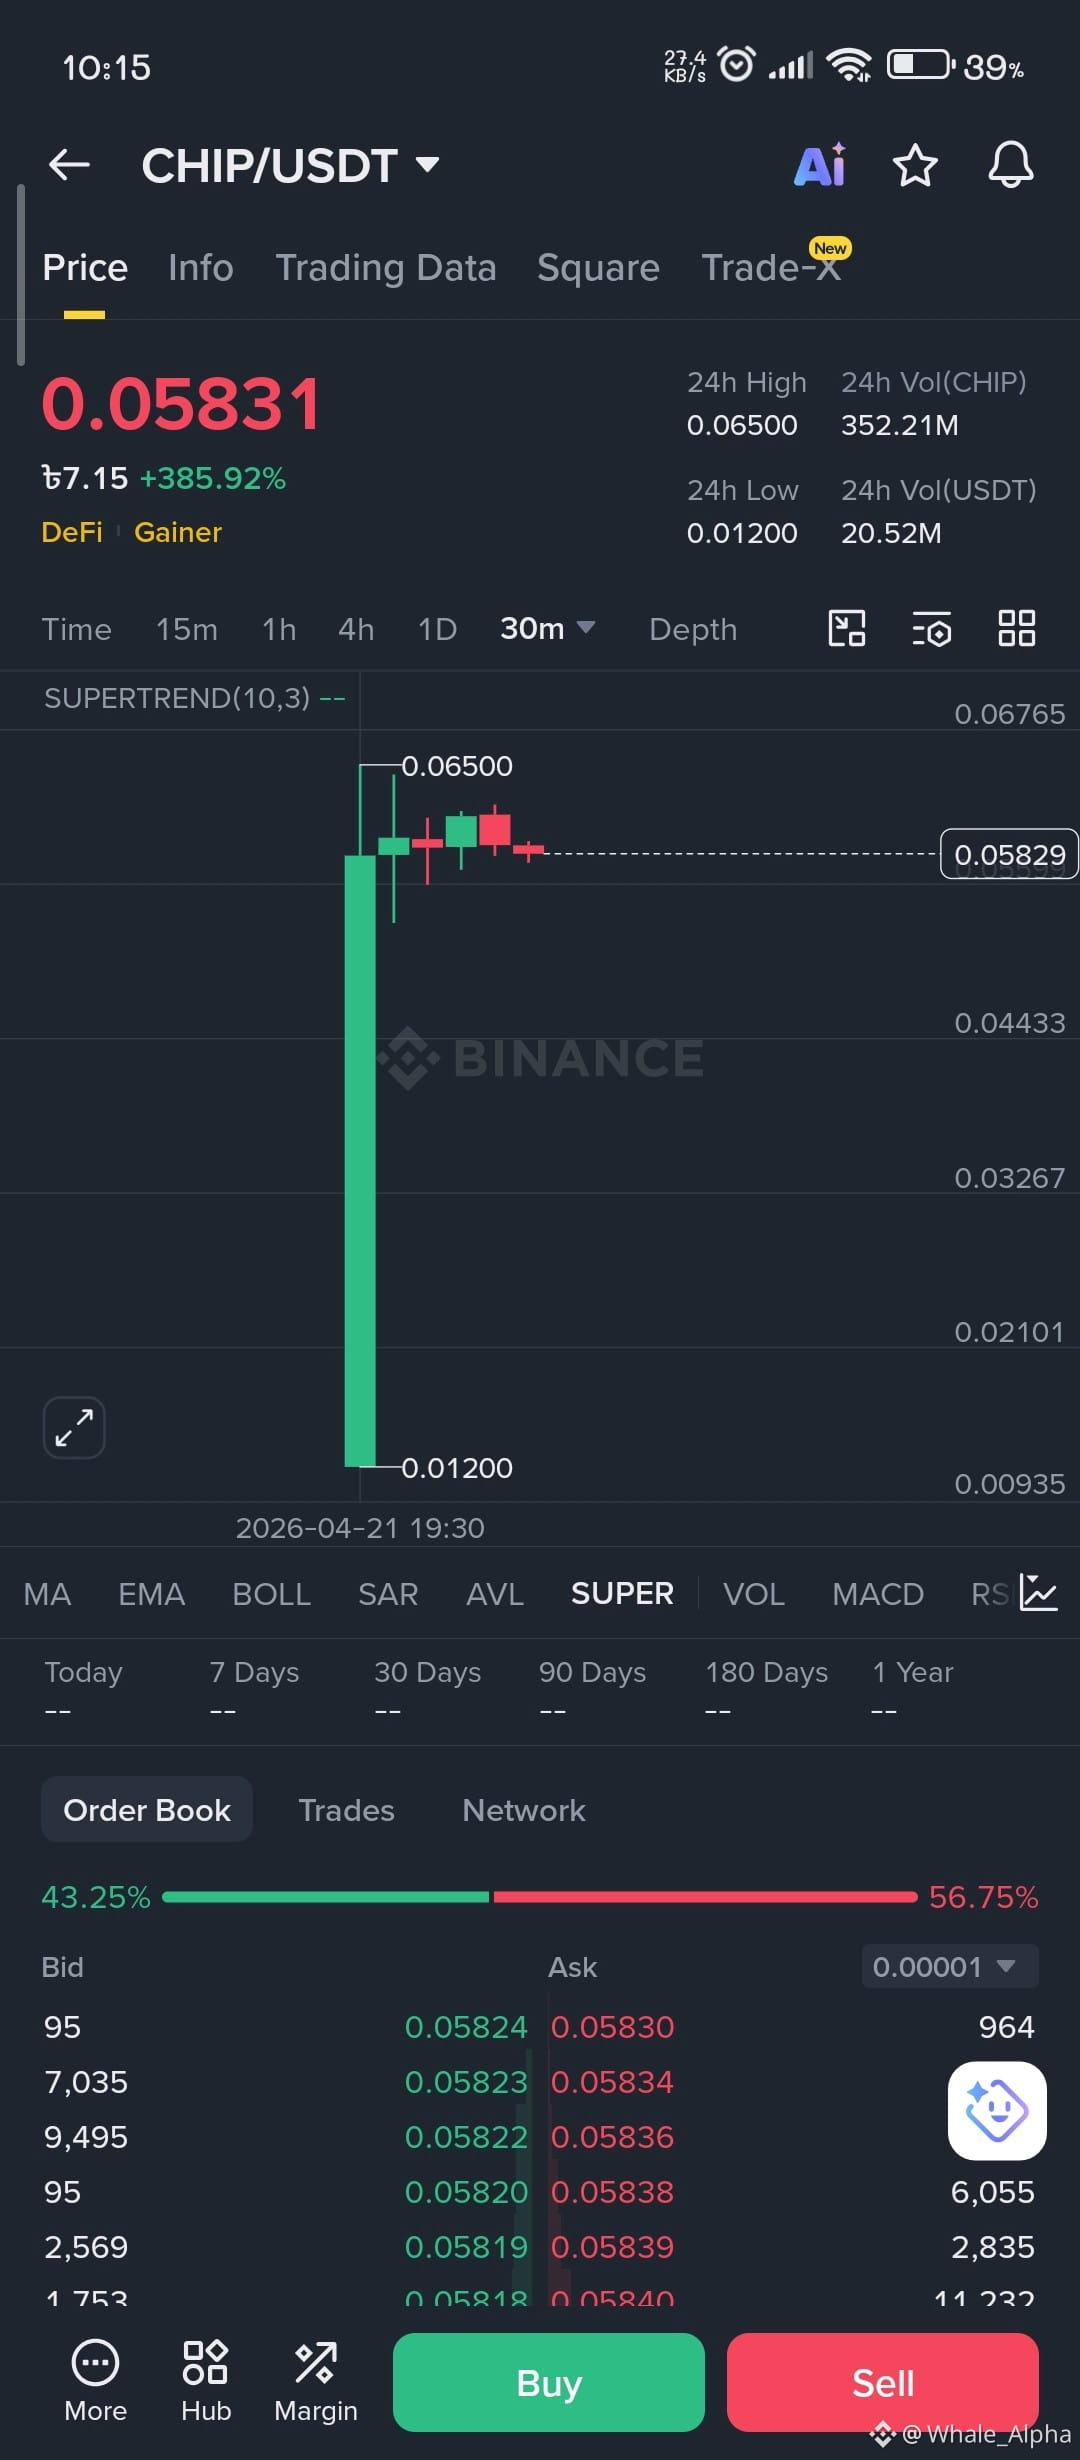Viewport: 1080px width, 2460px height.
Task: Open price alert bell icon
Action: [x=1011, y=165]
